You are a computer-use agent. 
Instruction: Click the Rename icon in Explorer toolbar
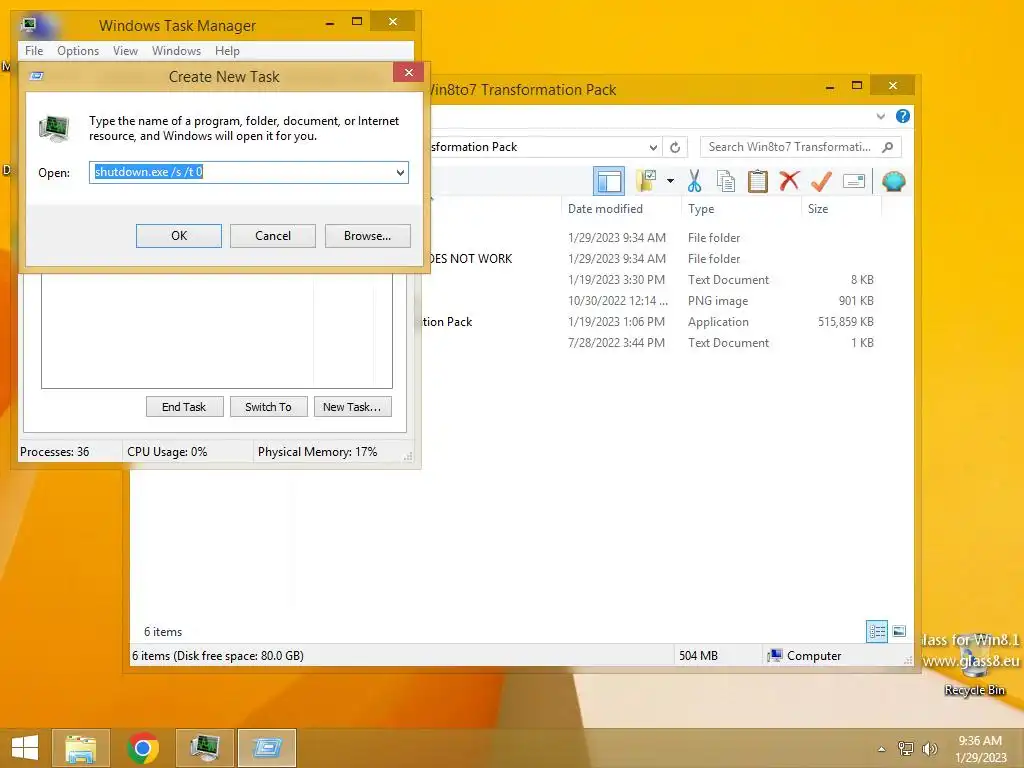[854, 181]
